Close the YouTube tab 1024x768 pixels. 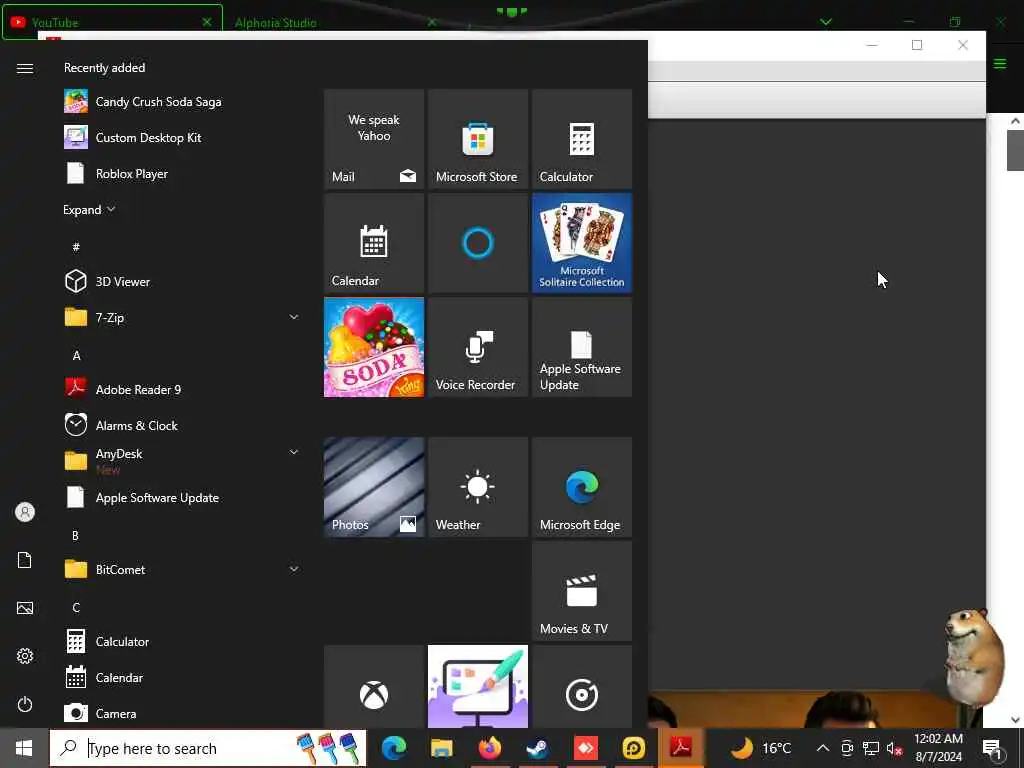tap(207, 22)
